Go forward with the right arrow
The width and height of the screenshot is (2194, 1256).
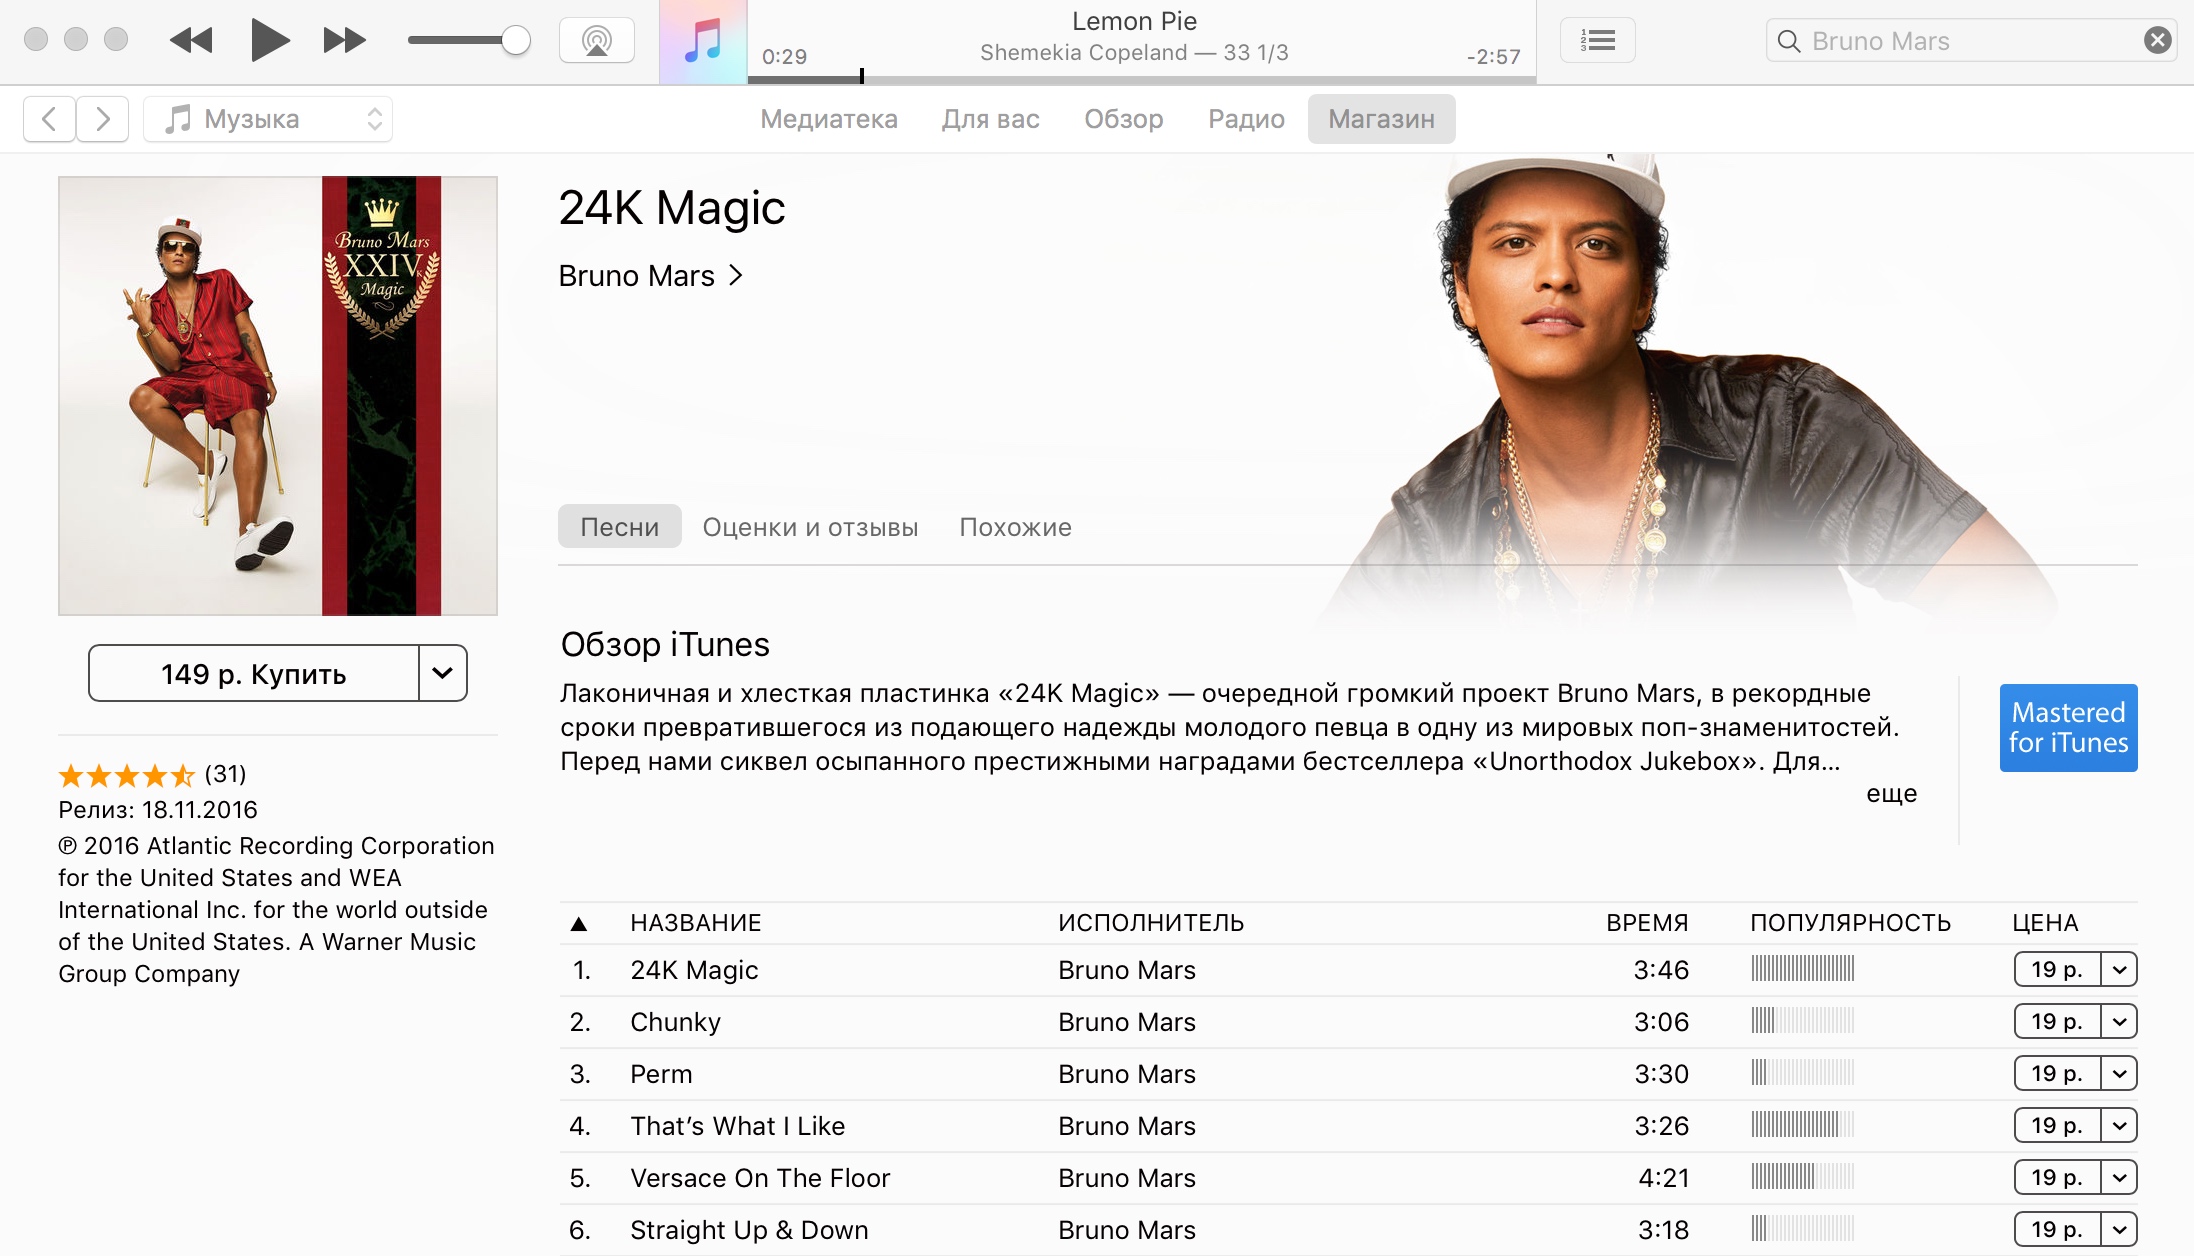tap(102, 119)
